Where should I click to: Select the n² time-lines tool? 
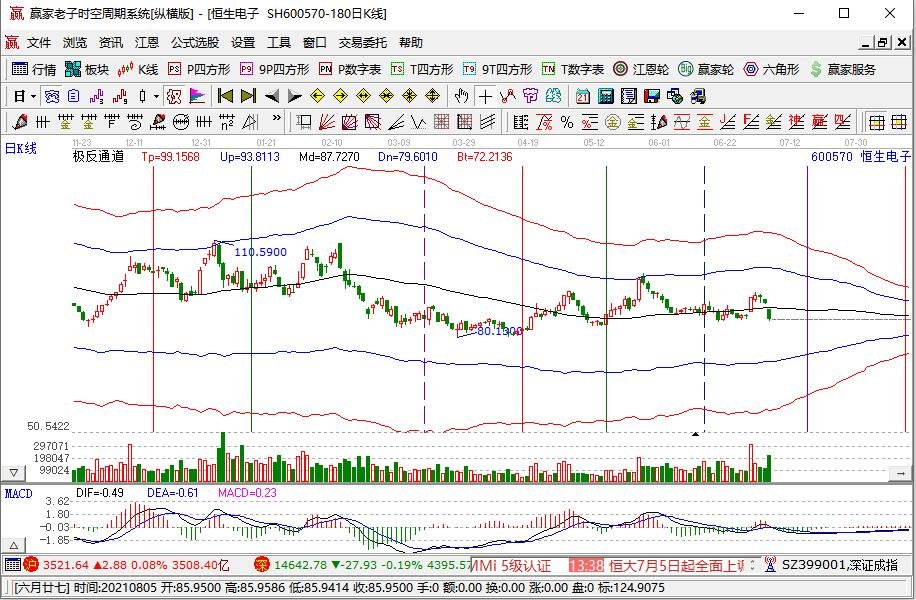227,122
